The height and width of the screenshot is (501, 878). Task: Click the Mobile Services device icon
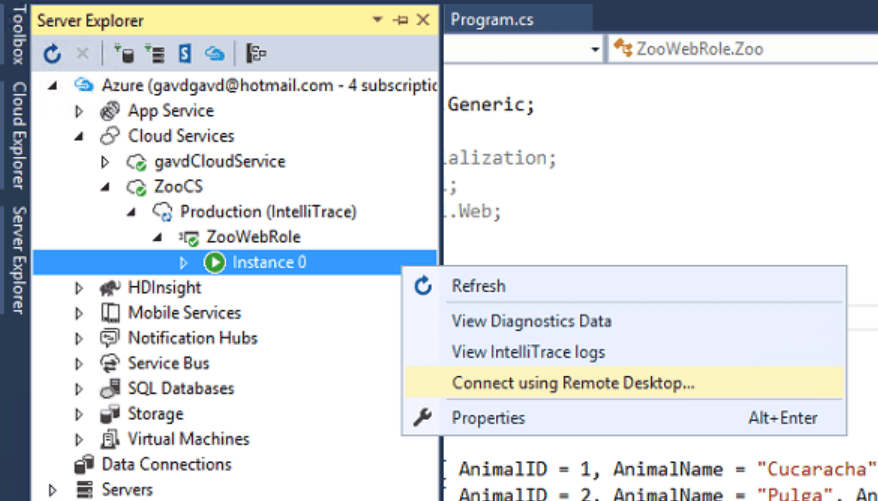point(110,312)
